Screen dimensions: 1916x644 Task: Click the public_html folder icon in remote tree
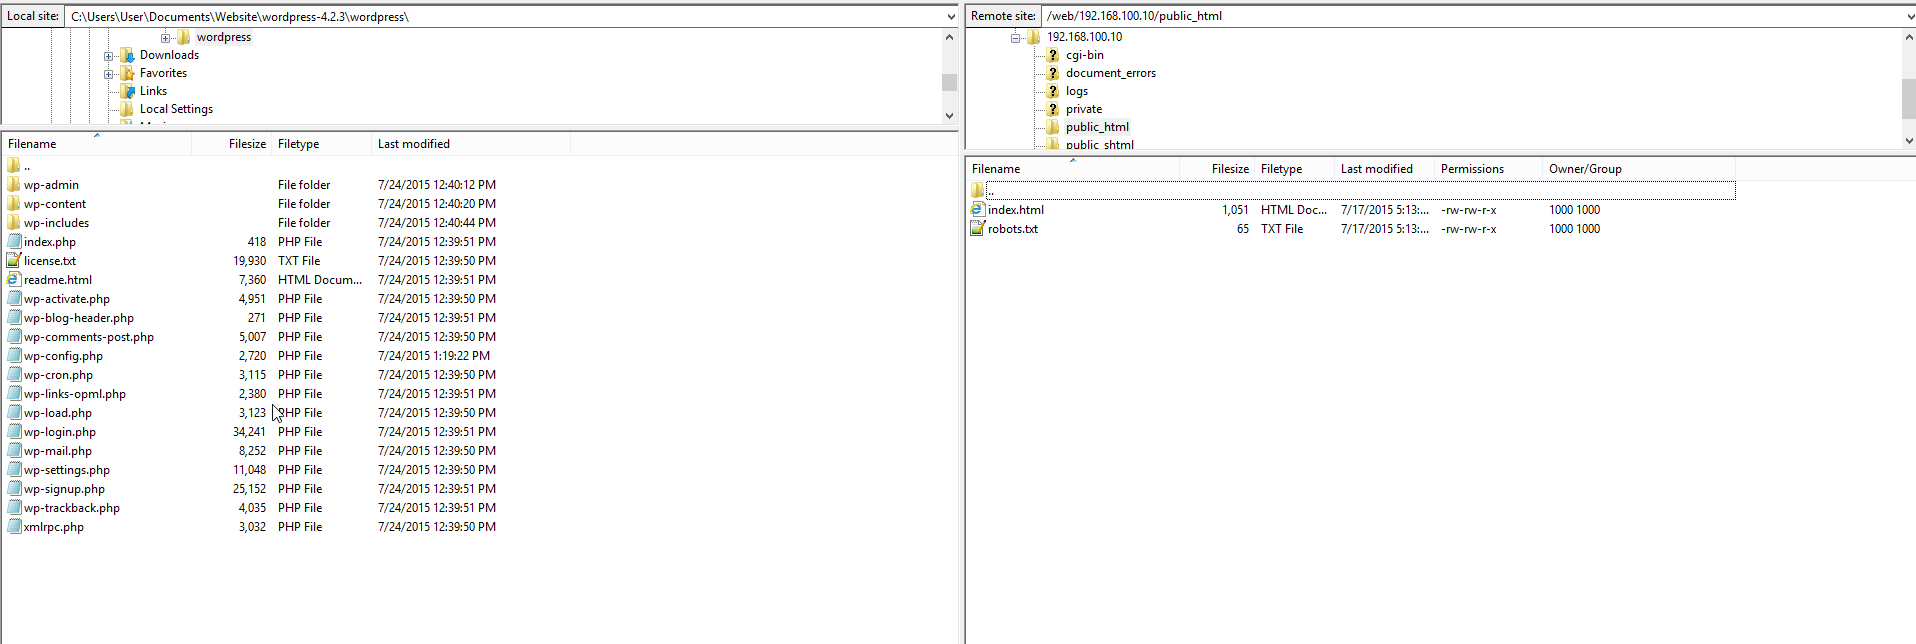coord(1053,127)
